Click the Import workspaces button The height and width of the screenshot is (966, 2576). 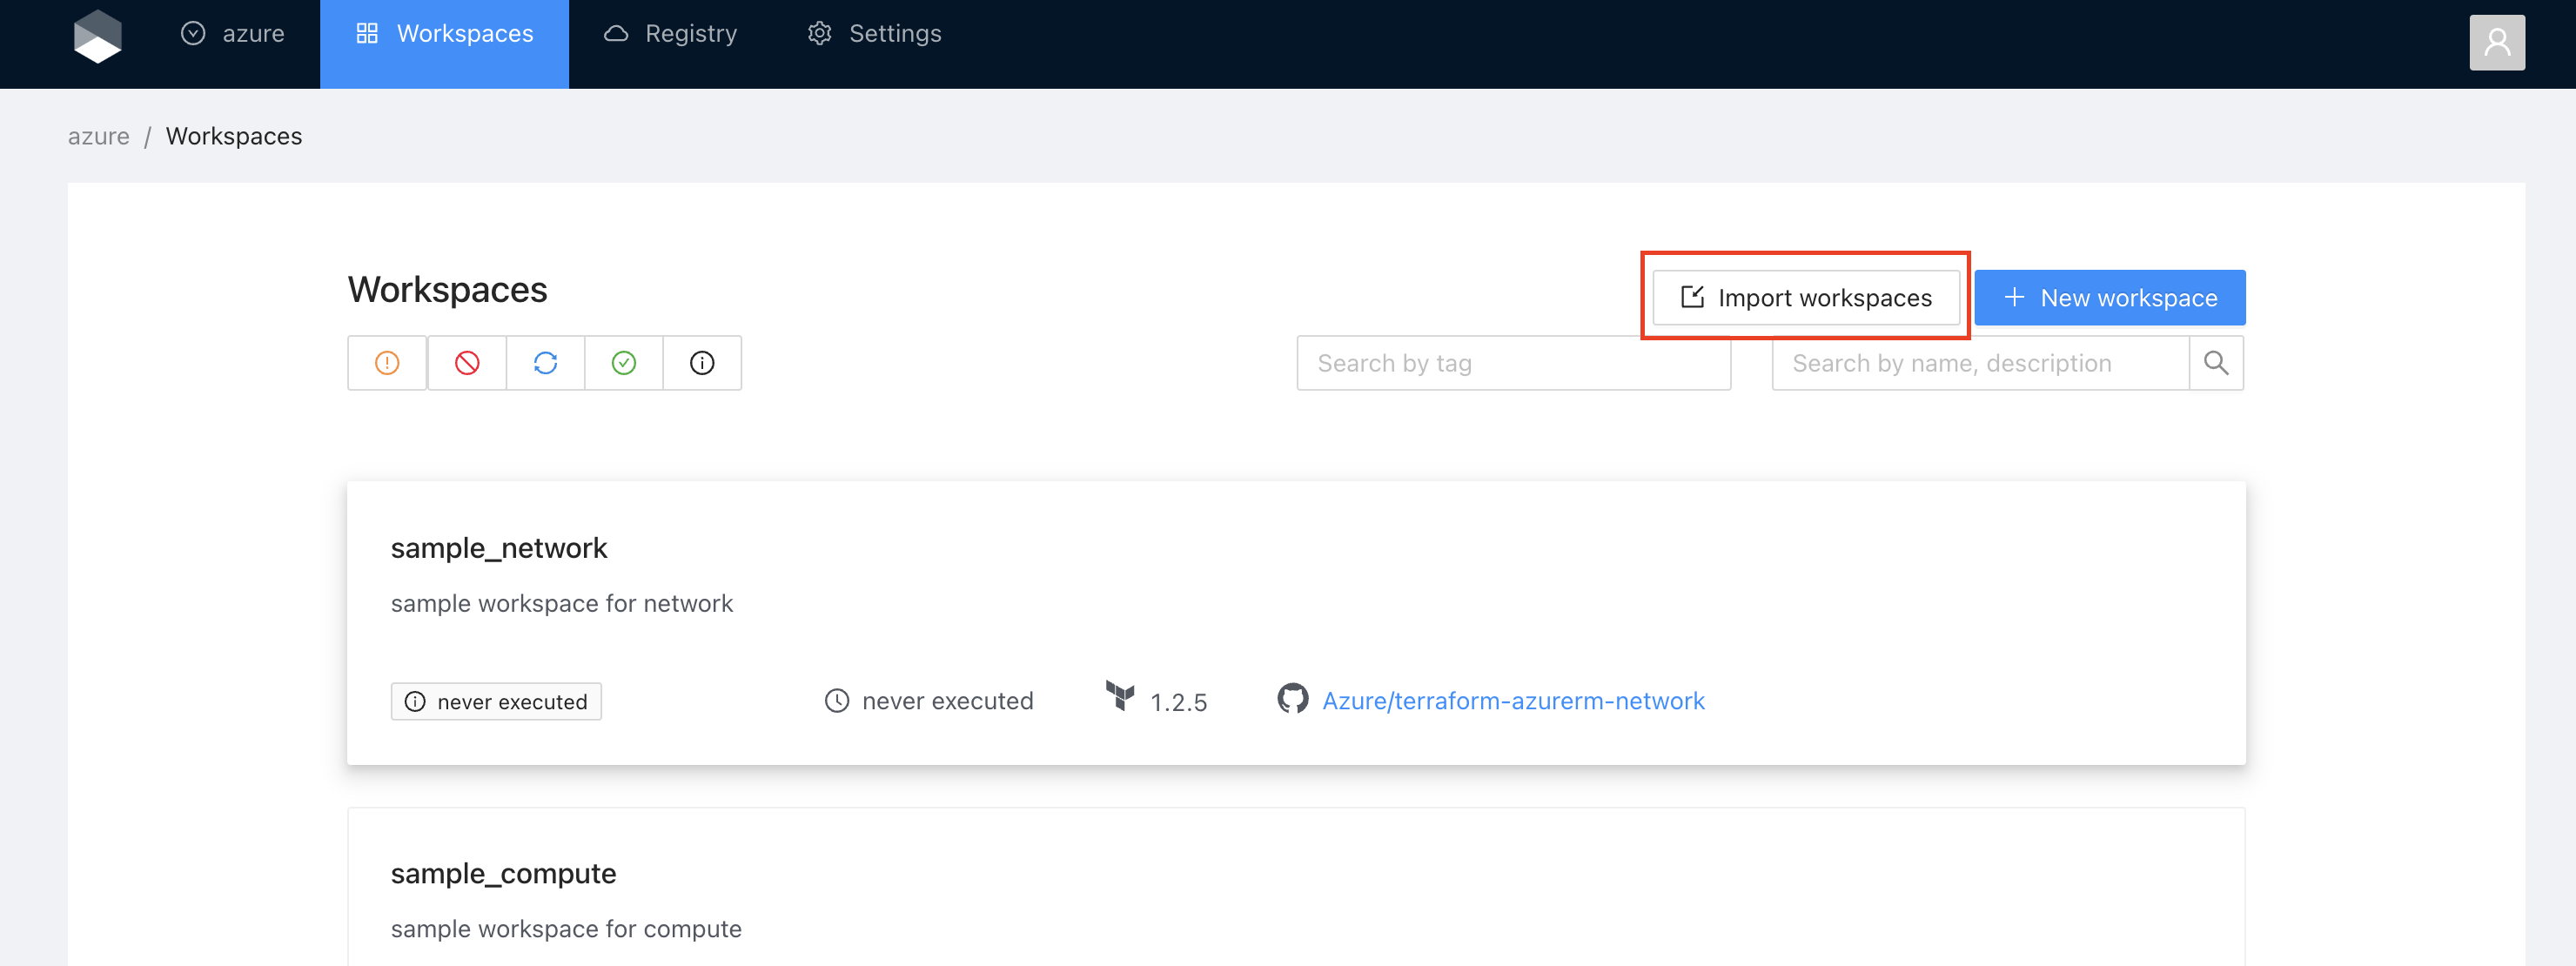click(x=1805, y=298)
